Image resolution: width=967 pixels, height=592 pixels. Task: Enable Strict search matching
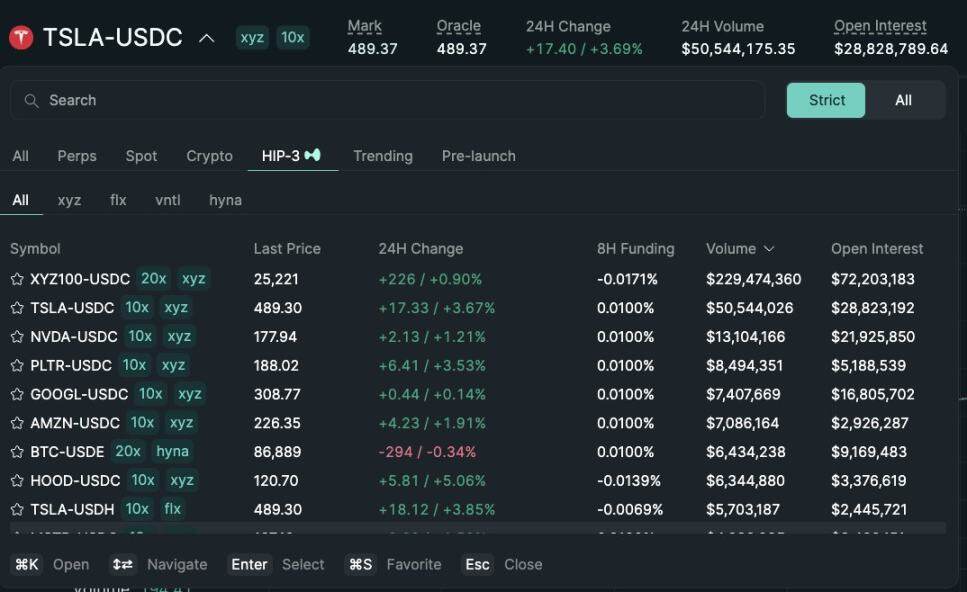[825, 100]
